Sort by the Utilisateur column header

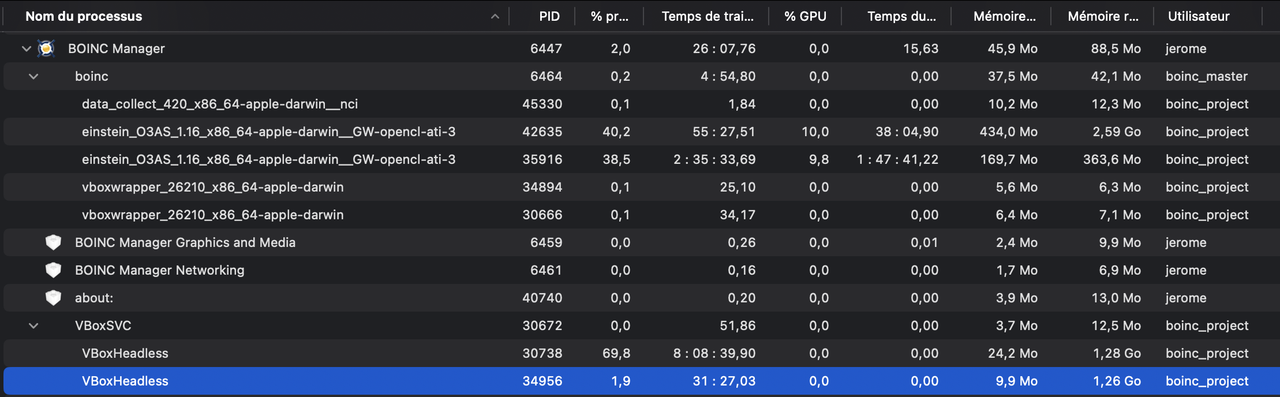coord(1197,17)
